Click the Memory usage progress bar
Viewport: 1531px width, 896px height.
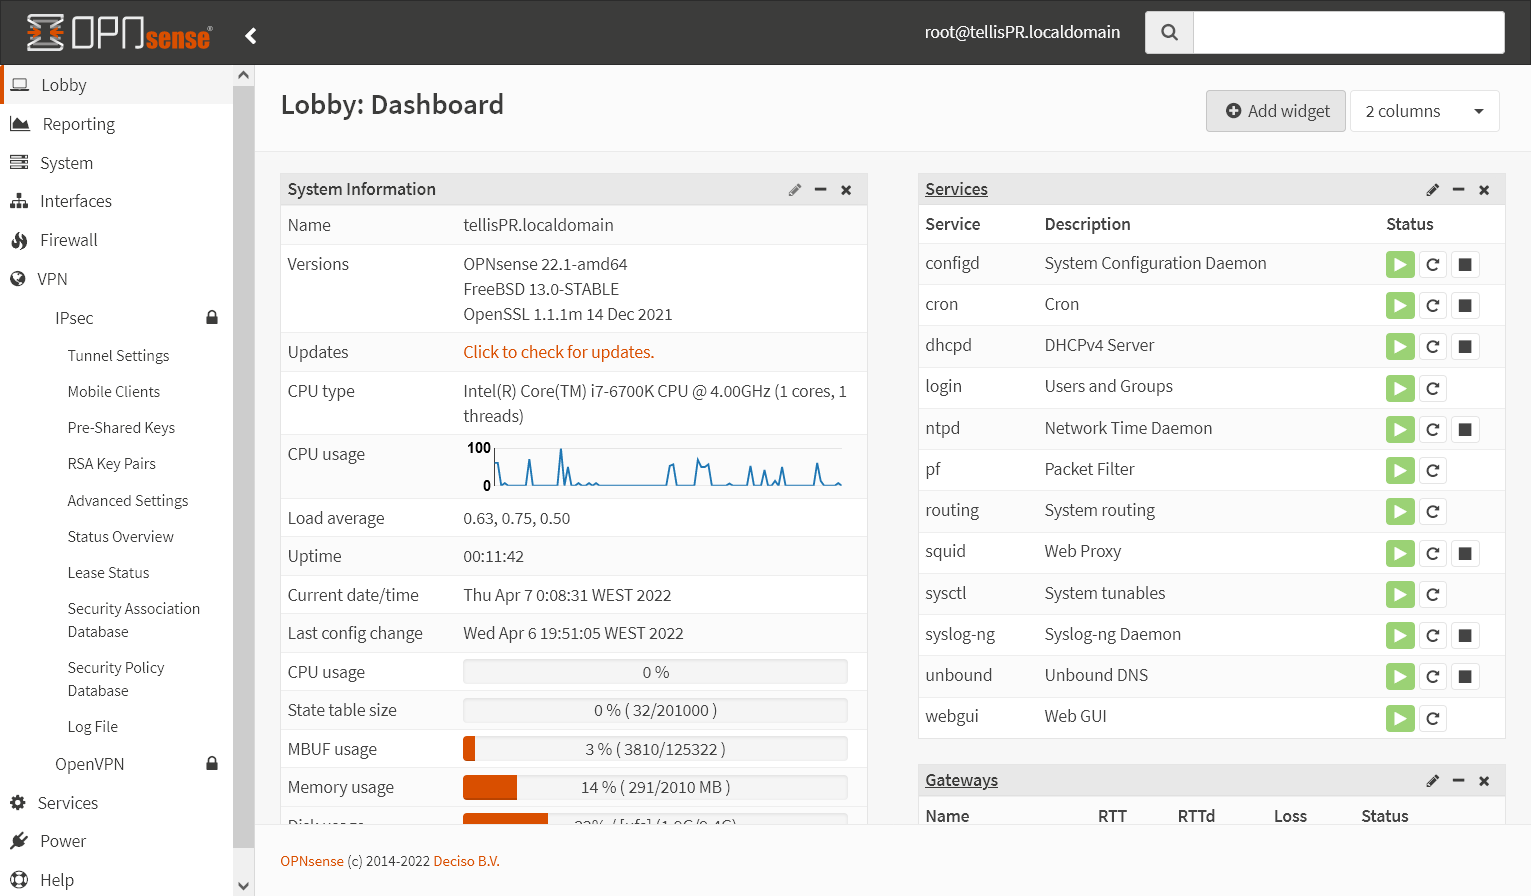655,788
